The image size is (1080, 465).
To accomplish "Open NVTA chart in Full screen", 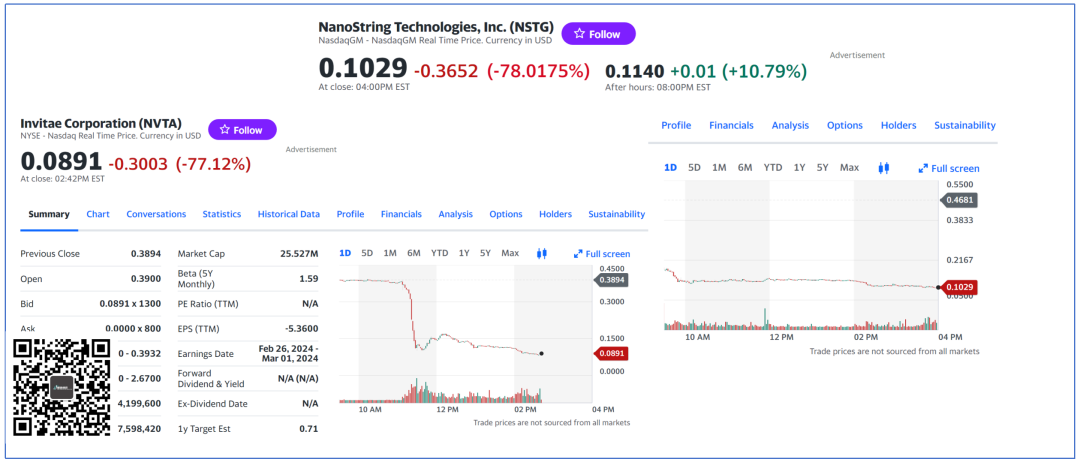I will [602, 254].
